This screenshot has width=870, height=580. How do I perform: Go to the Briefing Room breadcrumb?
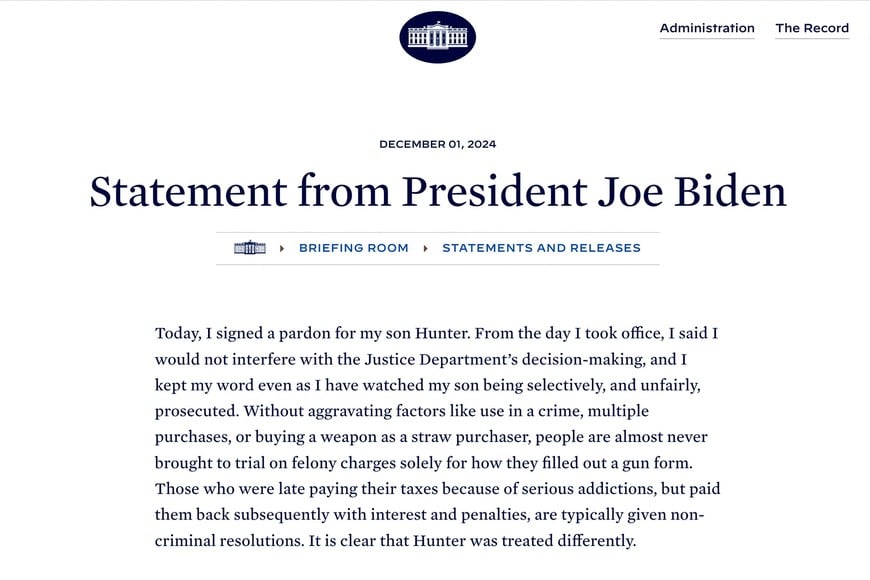(354, 248)
